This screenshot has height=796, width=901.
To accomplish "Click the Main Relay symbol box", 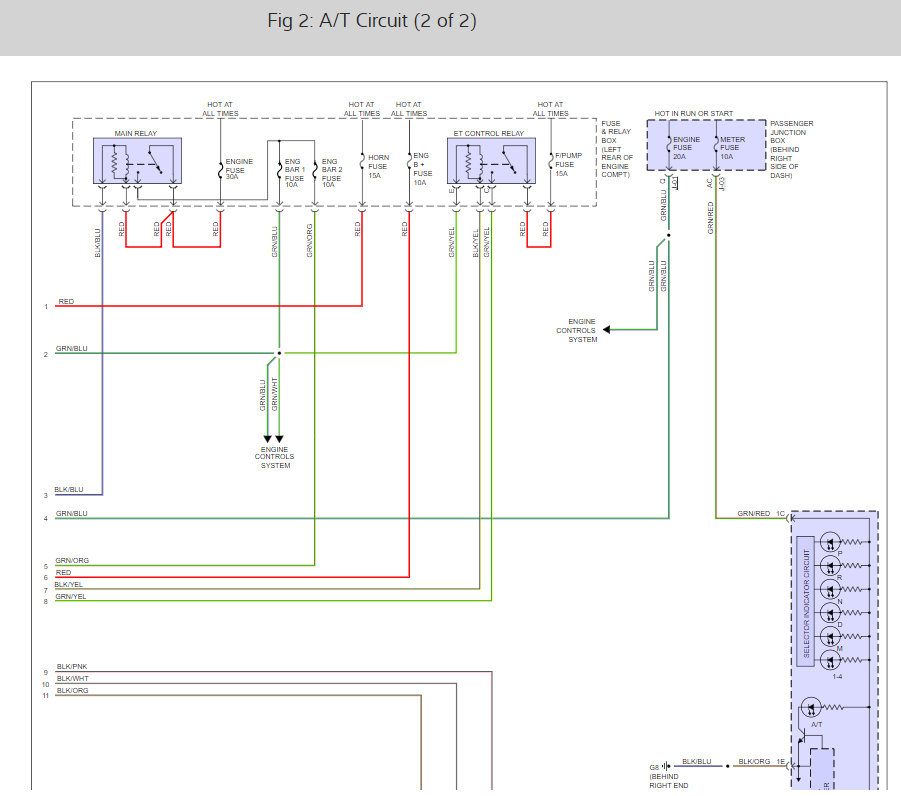I will (137, 161).
